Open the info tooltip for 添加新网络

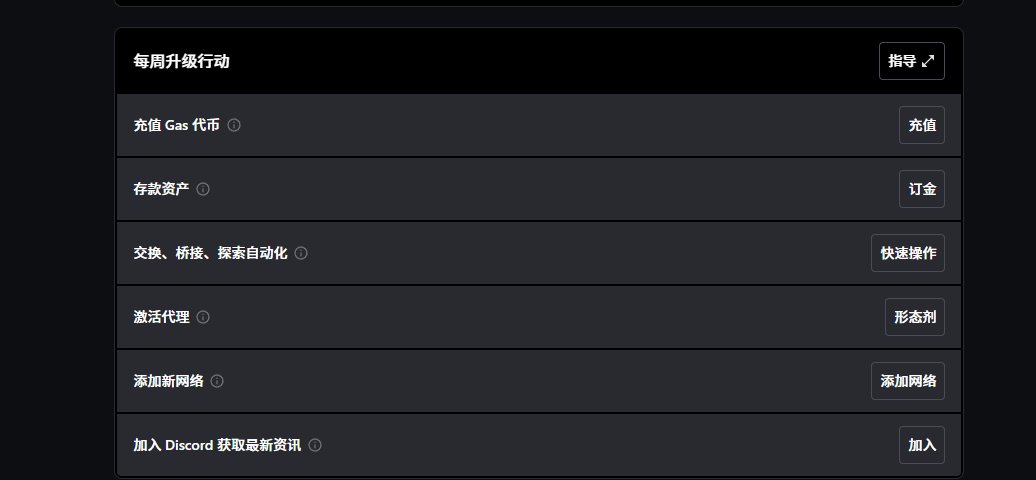click(x=217, y=381)
